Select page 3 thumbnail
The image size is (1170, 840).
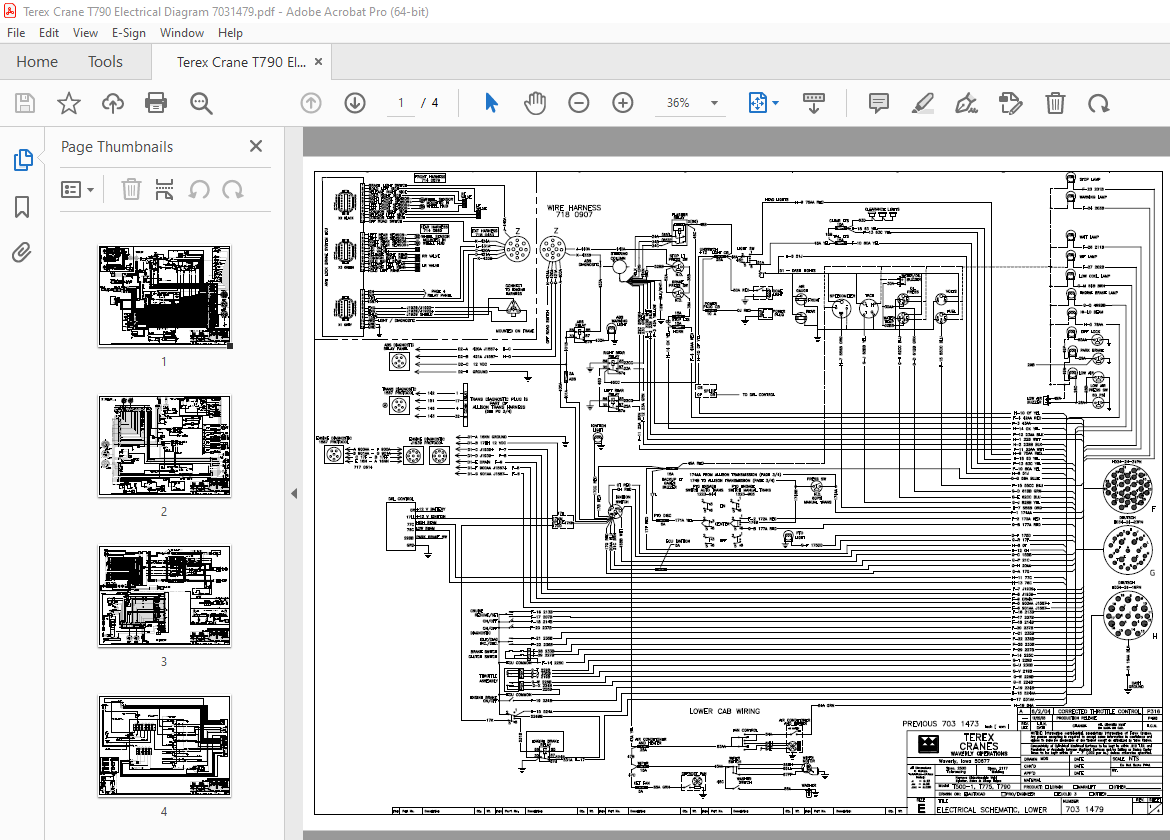pos(164,595)
